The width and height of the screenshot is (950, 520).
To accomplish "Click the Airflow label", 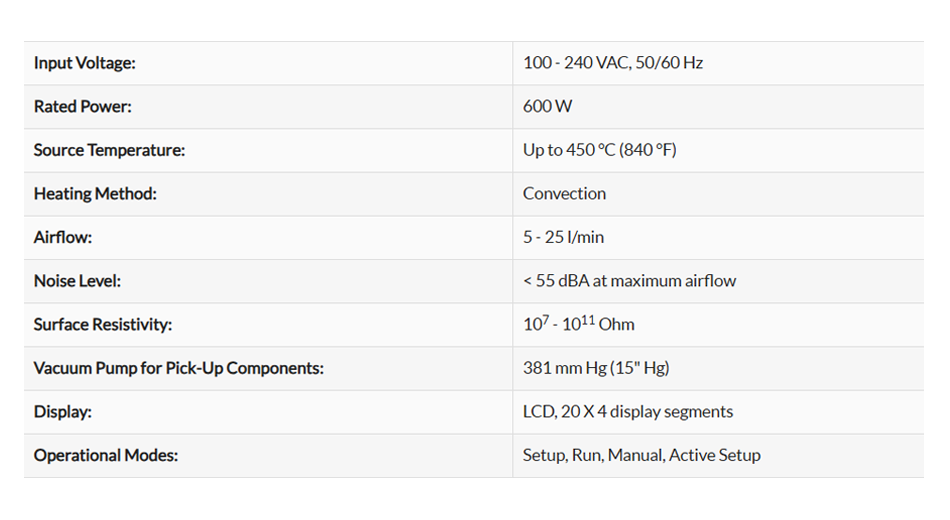I will pyautogui.click(x=63, y=238).
